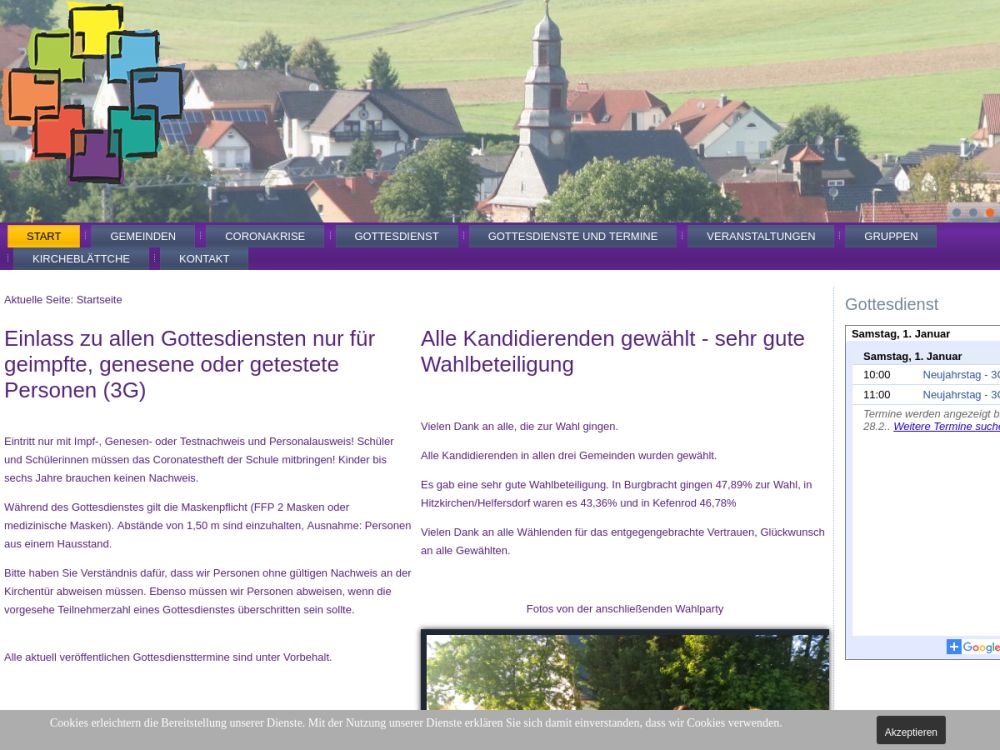The width and height of the screenshot is (1000, 750).
Task: Open the 3G Einlass article headline
Action: [190, 364]
